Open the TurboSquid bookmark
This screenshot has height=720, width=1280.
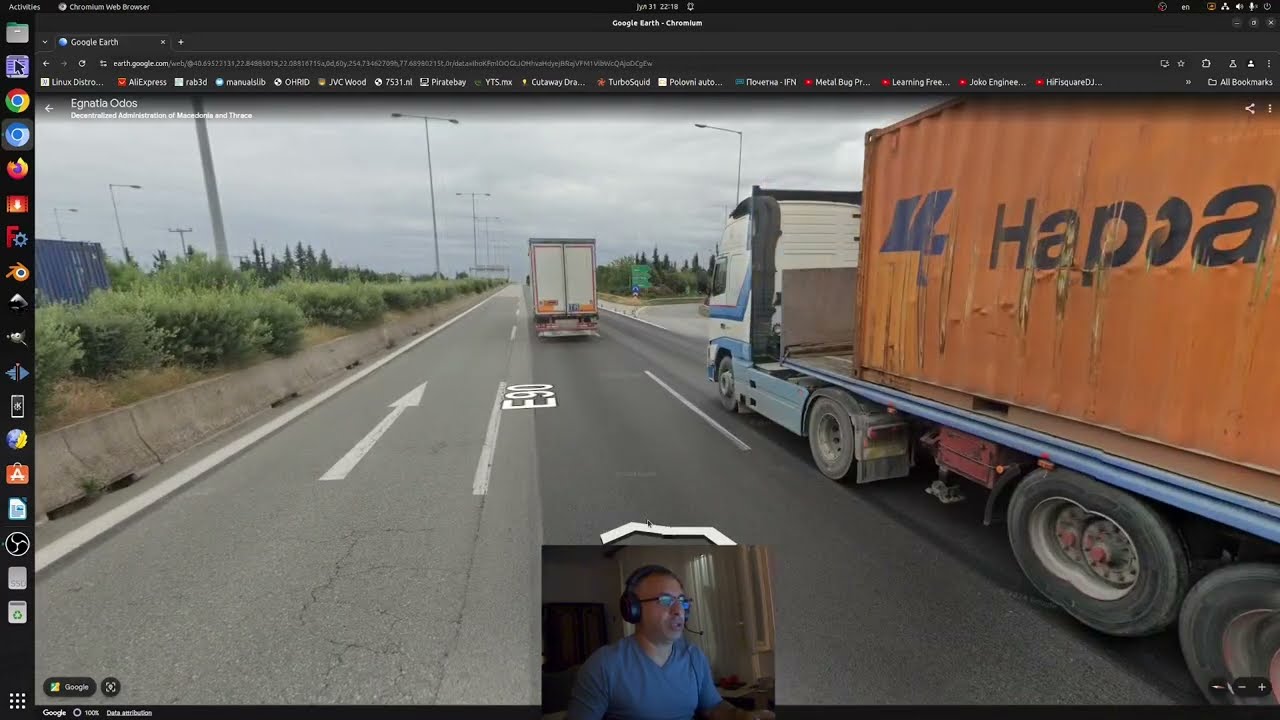[x=623, y=82]
